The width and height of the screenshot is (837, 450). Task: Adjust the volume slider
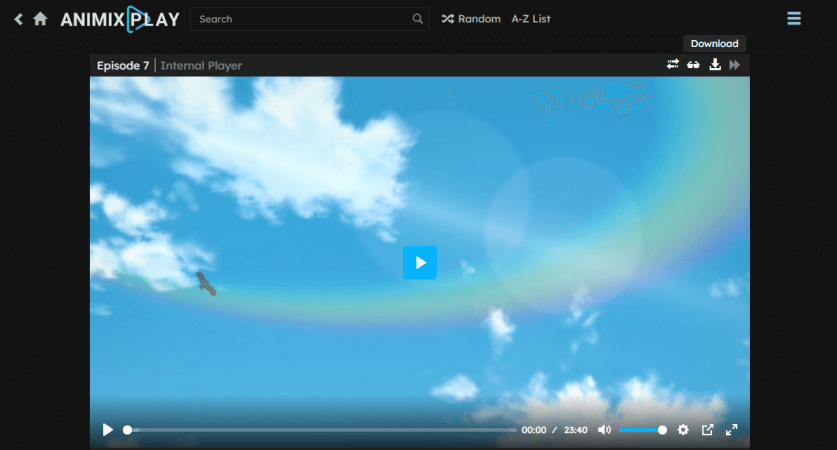point(643,430)
